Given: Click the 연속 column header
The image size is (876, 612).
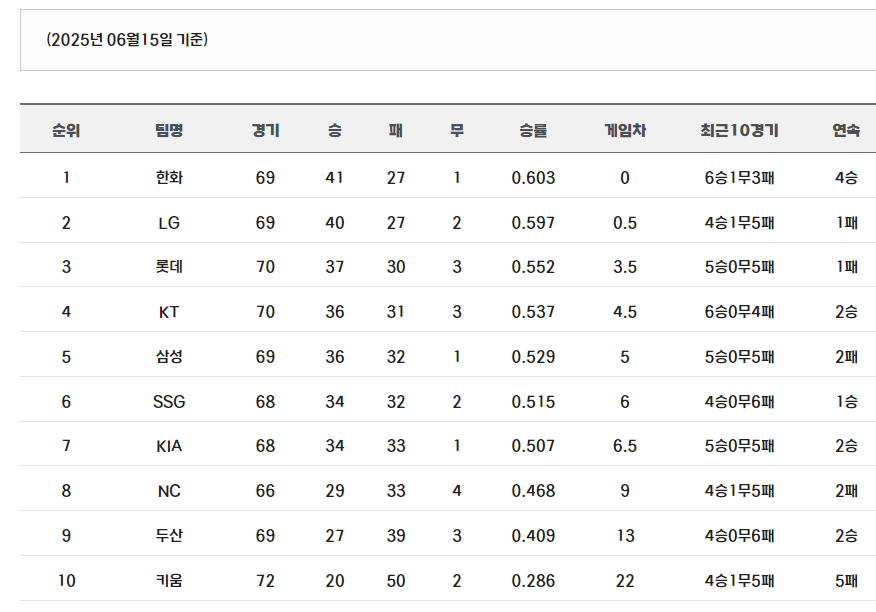Looking at the screenshot, I should point(846,130).
